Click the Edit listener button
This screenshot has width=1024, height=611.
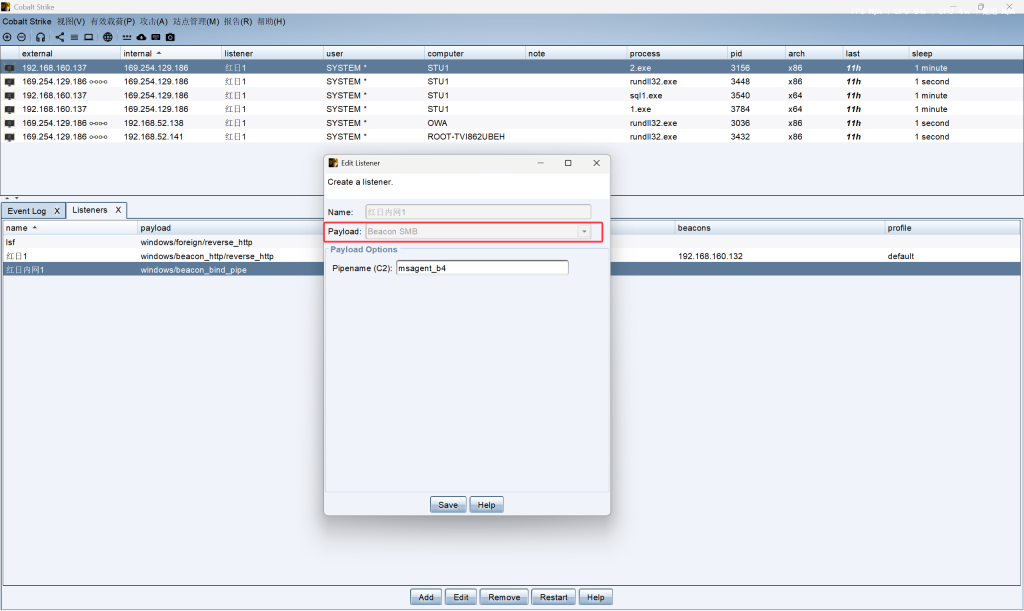coord(460,597)
